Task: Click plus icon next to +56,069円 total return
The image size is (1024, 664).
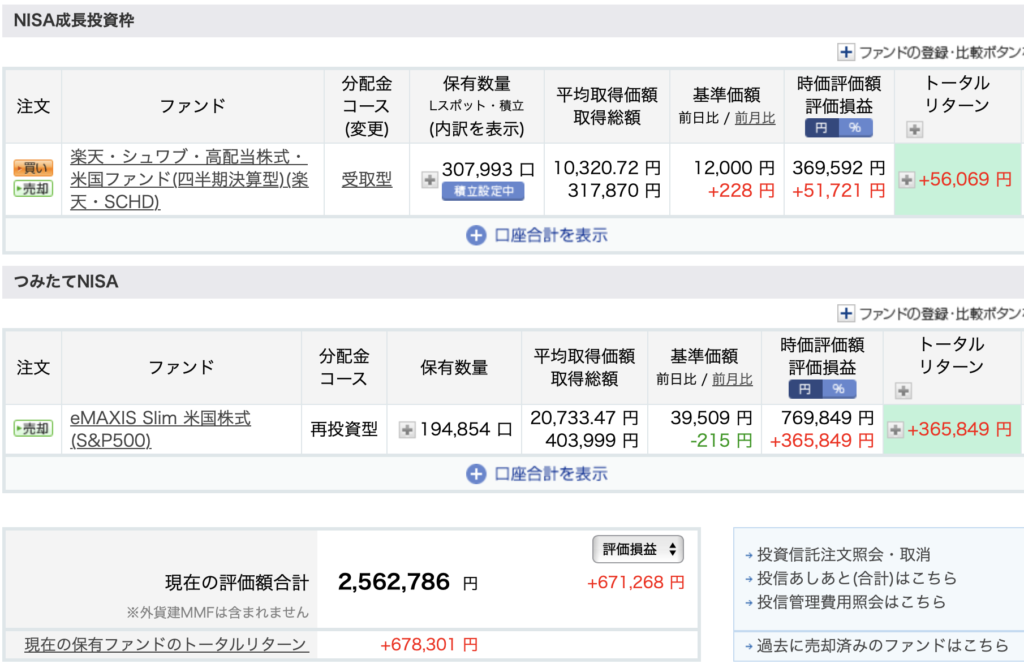Action: [x=906, y=180]
